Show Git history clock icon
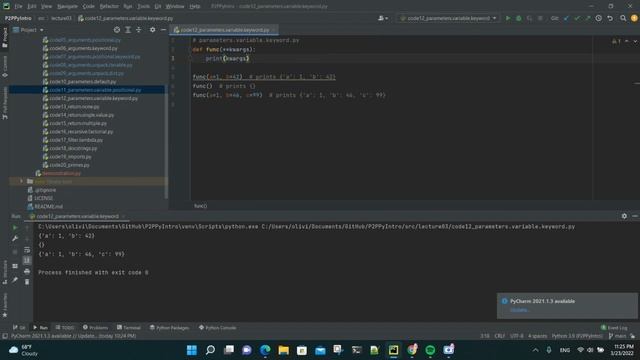This screenshot has width=640, height=360. click(x=598, y=18)
